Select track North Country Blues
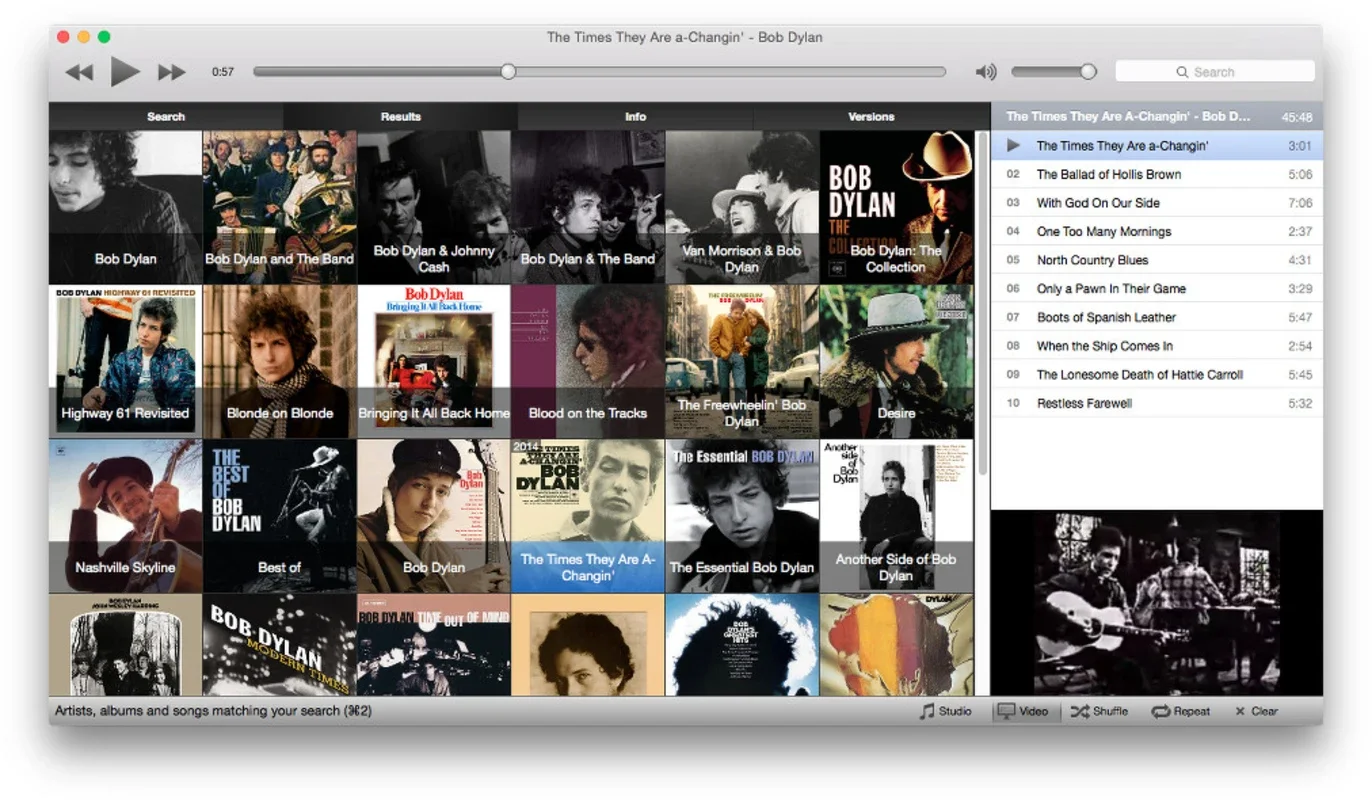Screen dimensions: 1372x800 [1156, 260]
